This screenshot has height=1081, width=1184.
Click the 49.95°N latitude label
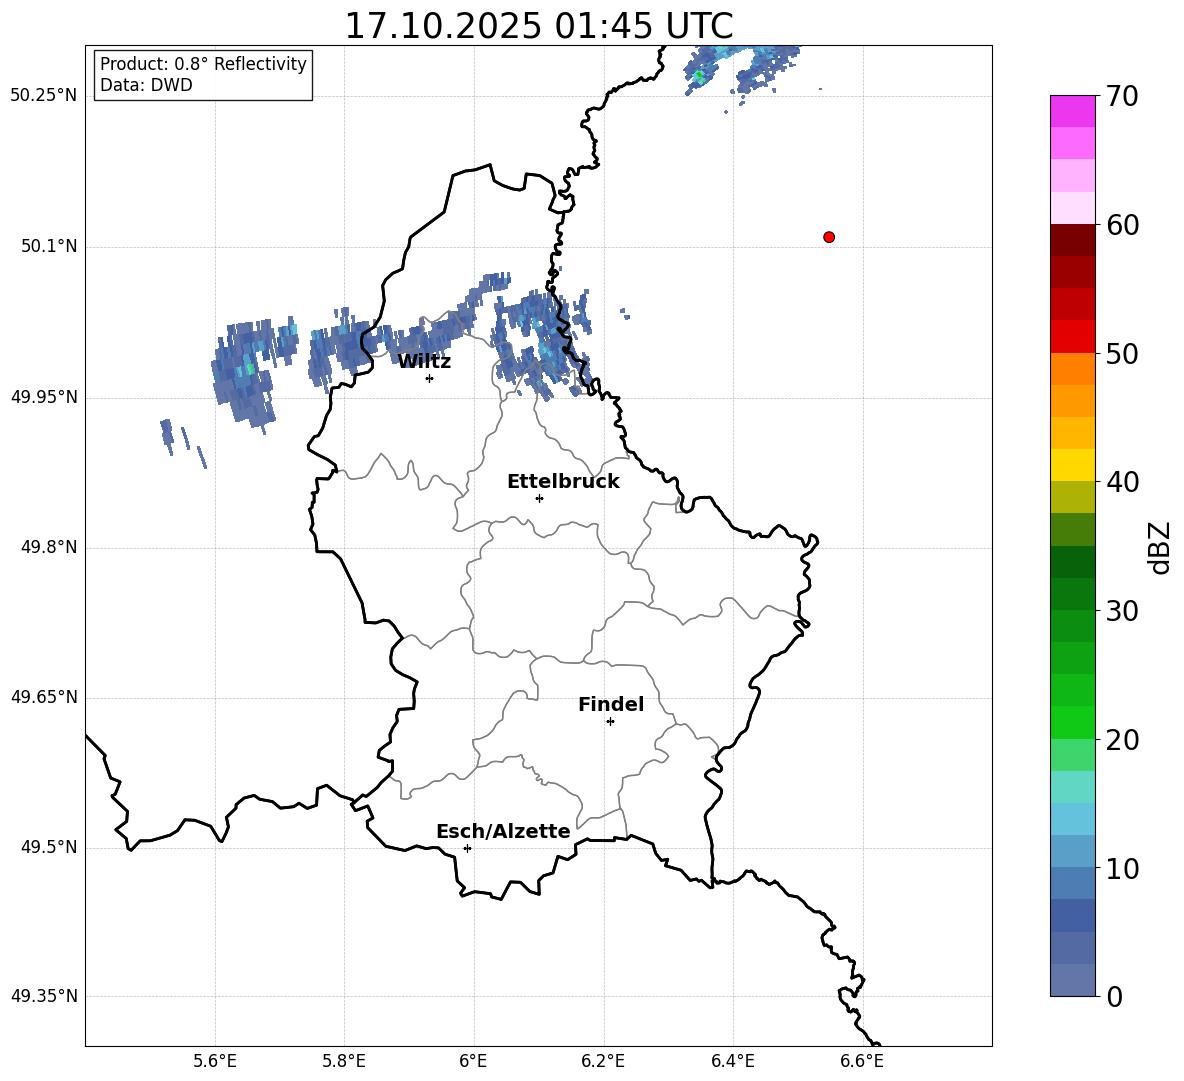point(44,398)
